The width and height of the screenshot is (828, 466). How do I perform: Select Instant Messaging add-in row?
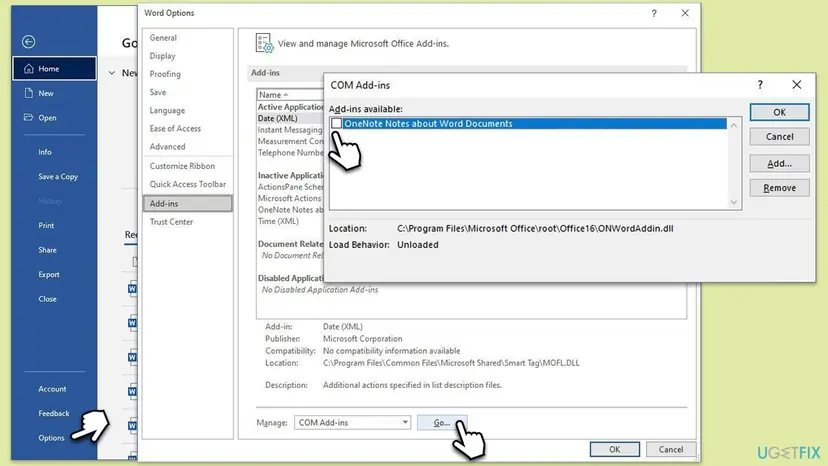290,130
